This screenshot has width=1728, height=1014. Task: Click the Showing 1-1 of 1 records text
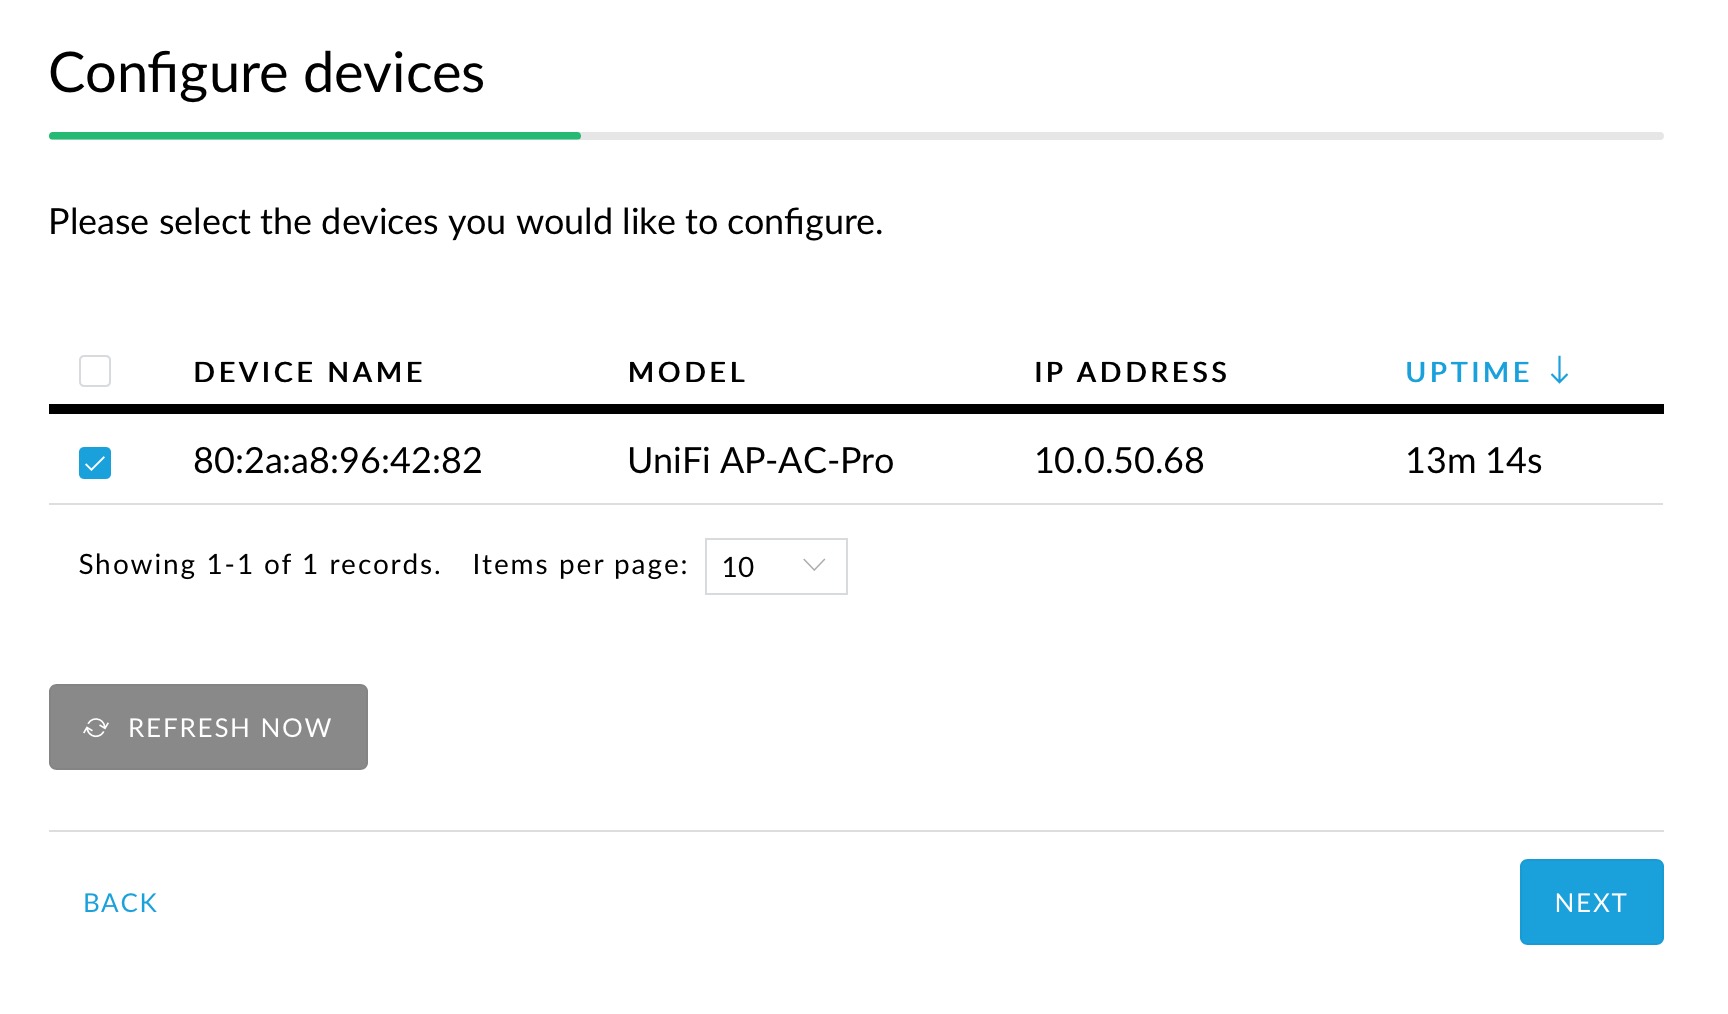pyautogui.click(x=259, y=565)
